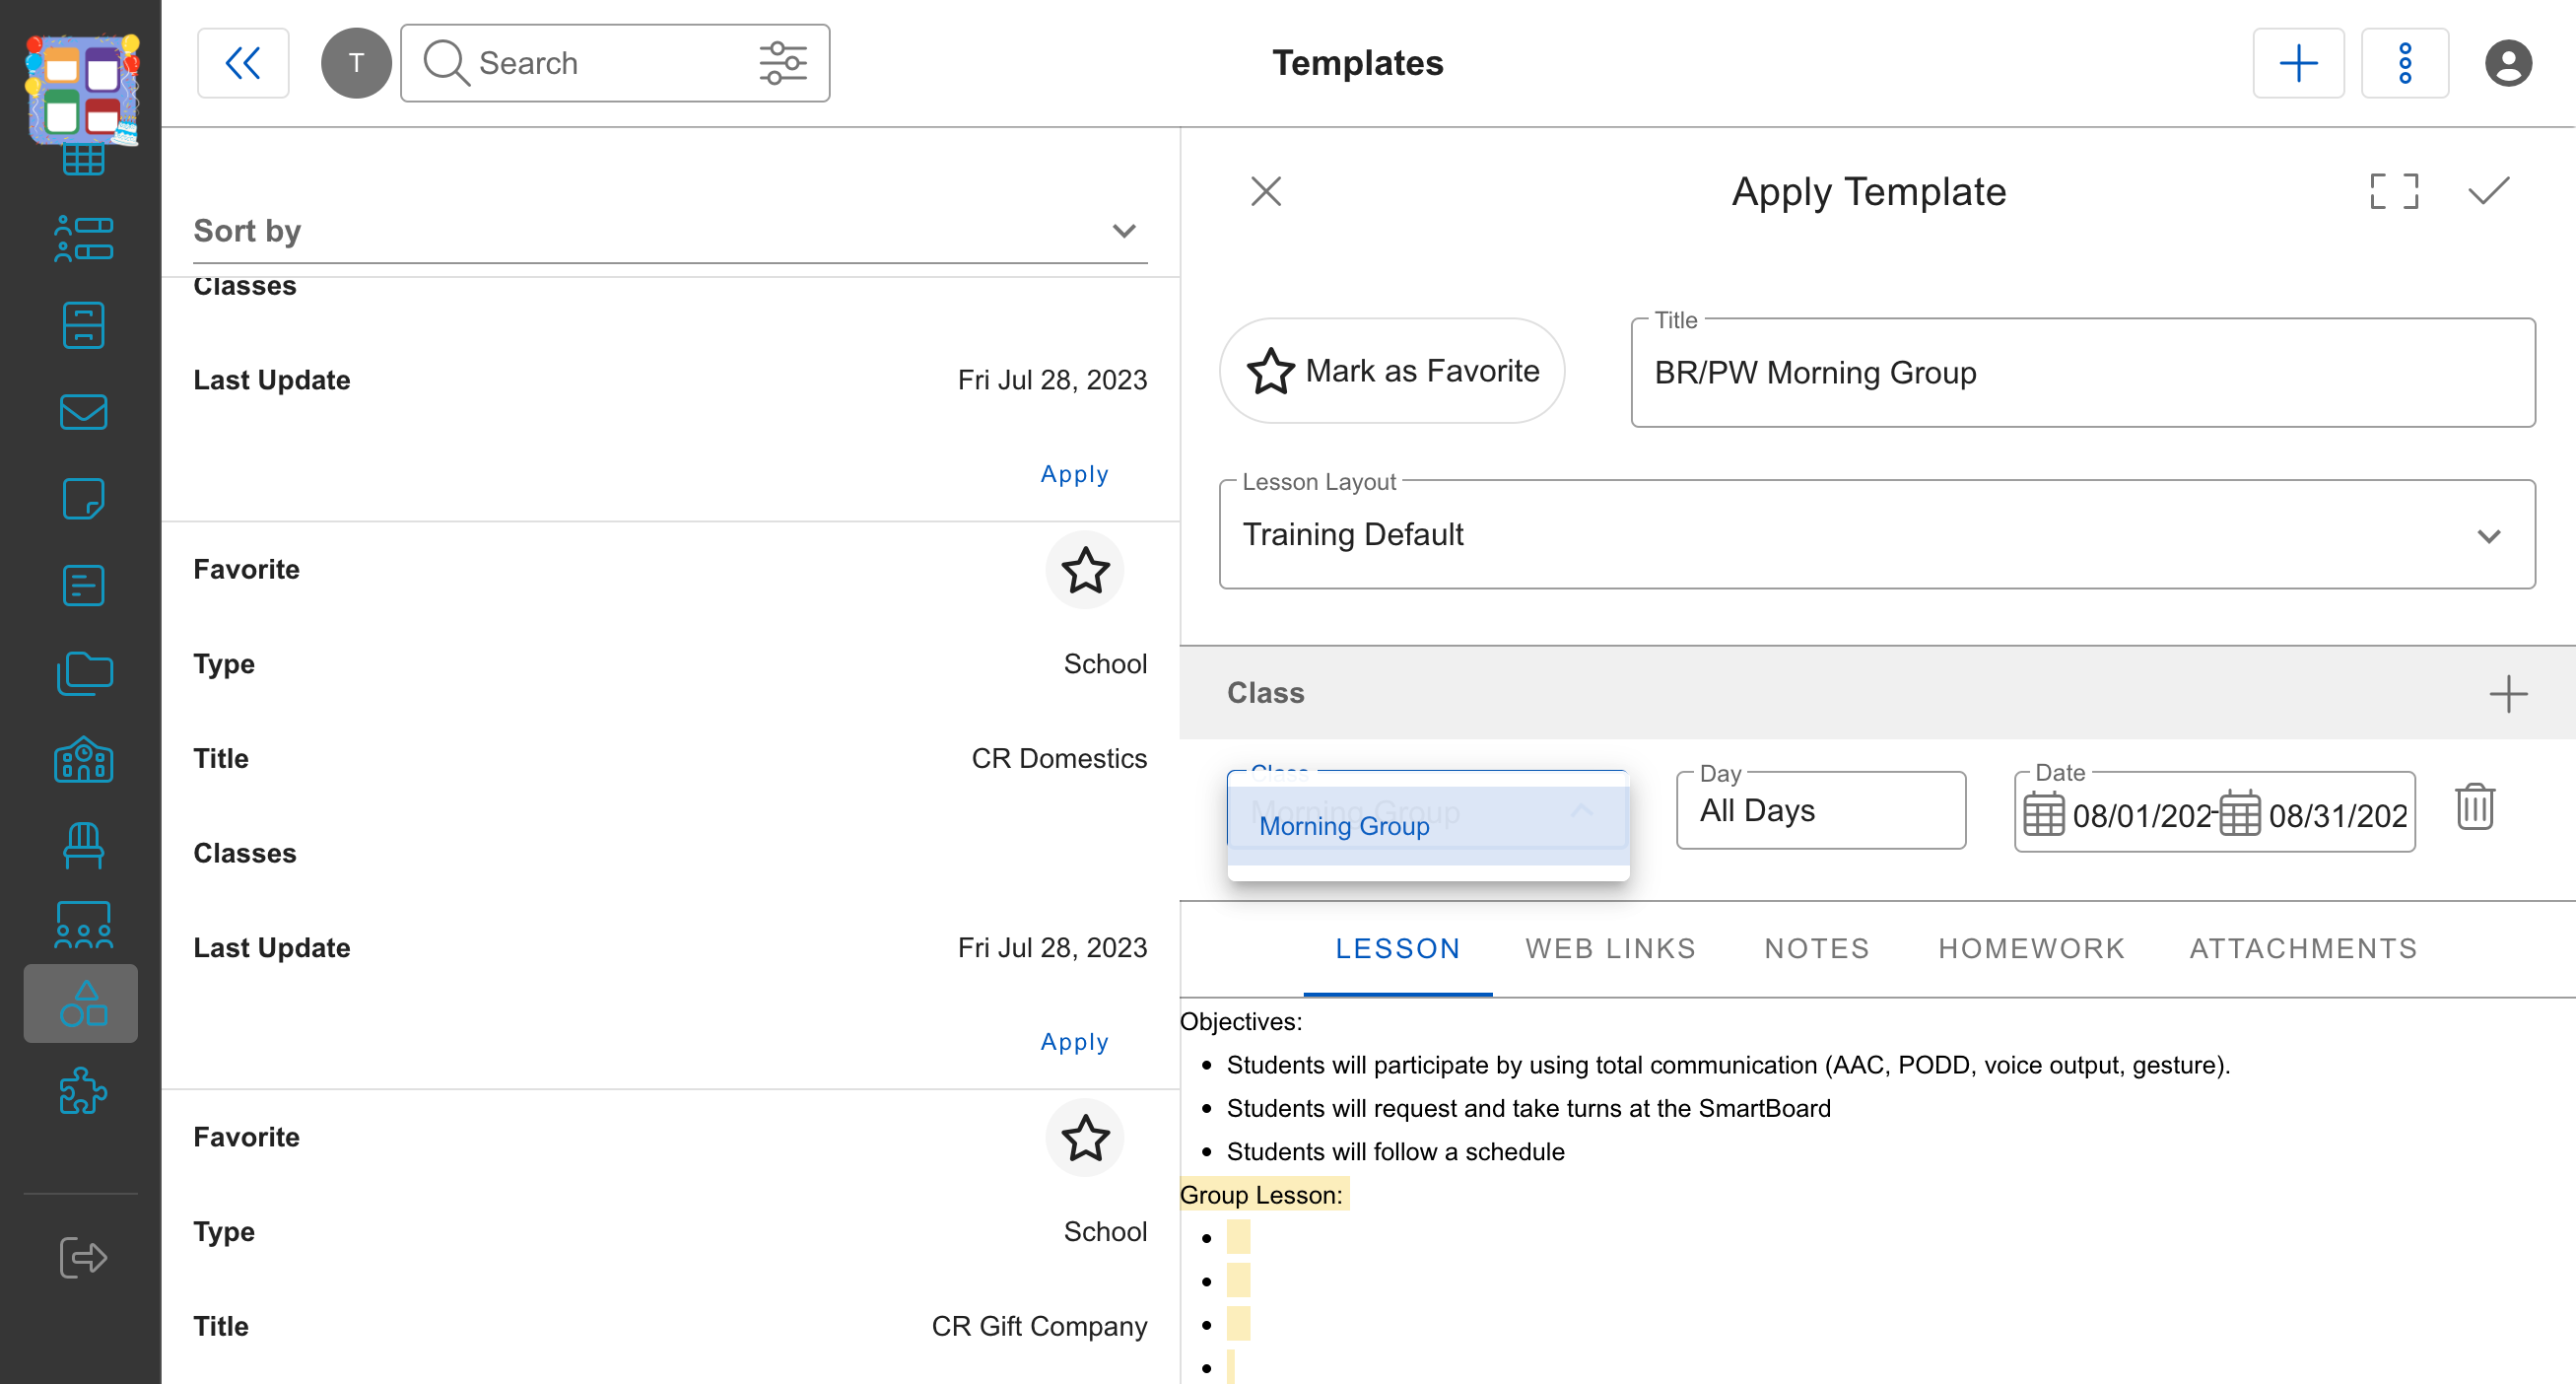Image resolution: width=2576 pixels, height=1384 pixels.
Task: Add new template with plus button
Action: (x=2298, y=63)
